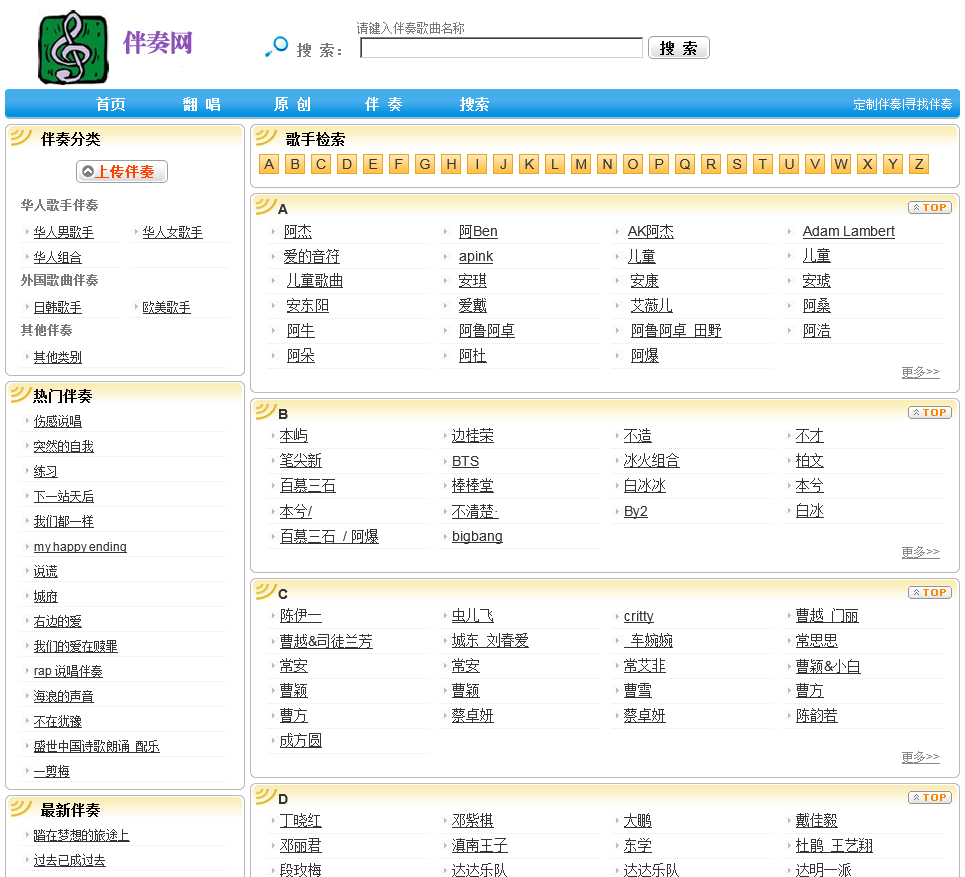Click the 搜索 submit button
965x877 pixels.
click(x=678, y=48)
